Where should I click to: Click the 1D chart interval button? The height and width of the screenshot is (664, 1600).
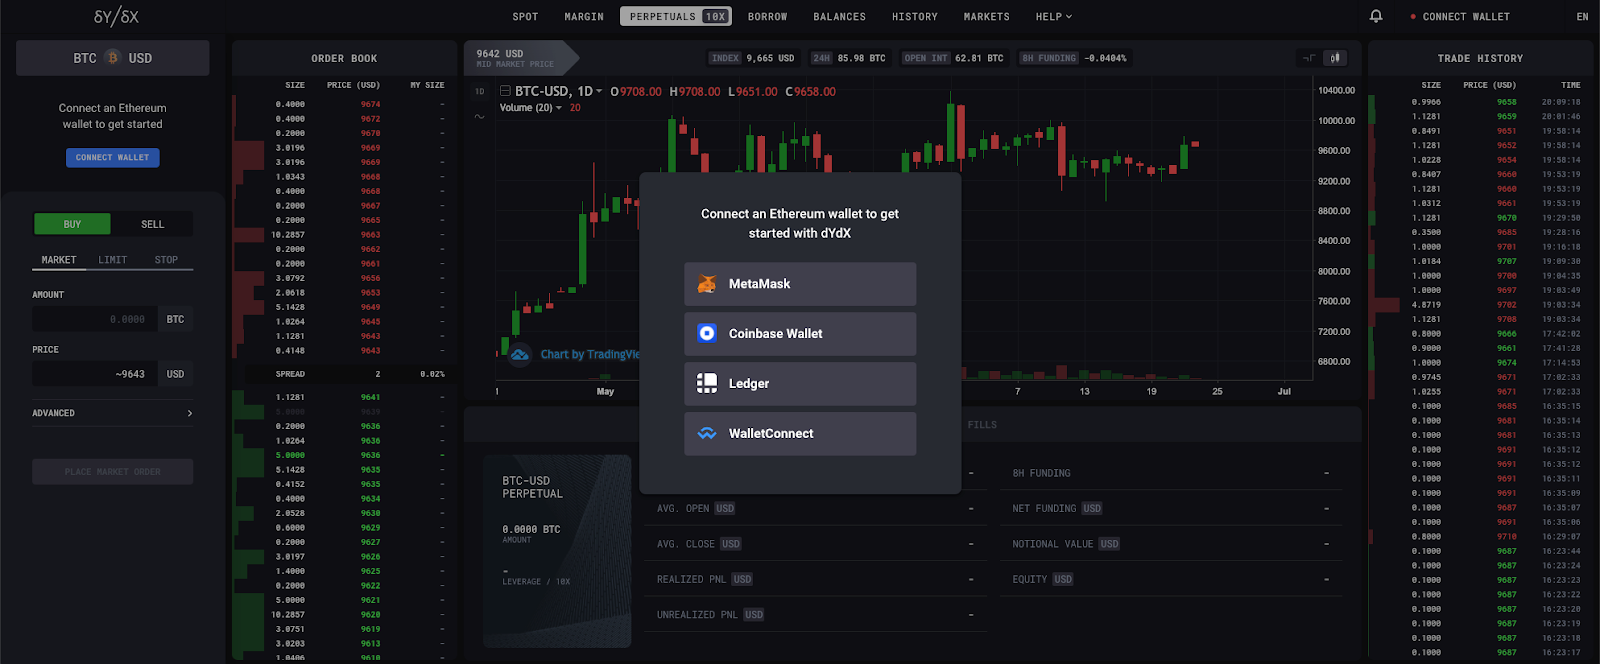[480, 91]
